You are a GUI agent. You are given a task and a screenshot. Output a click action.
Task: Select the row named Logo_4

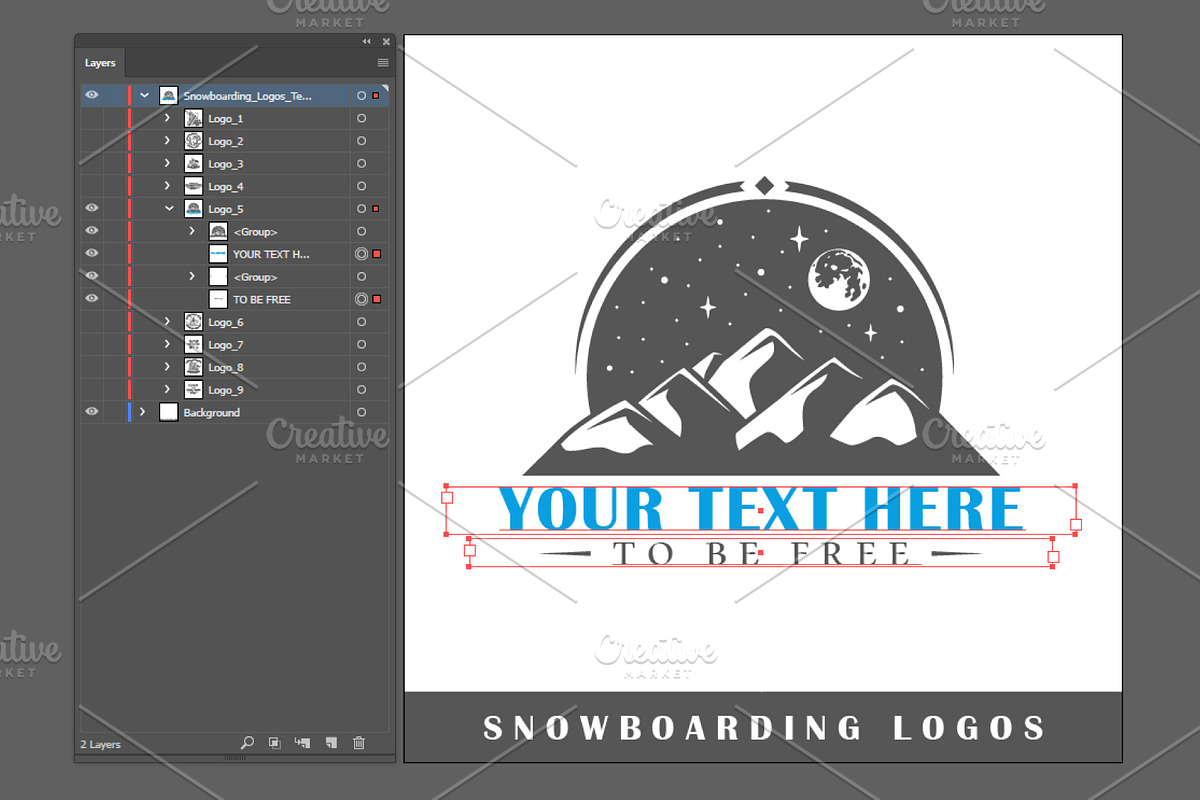(235, 187)
